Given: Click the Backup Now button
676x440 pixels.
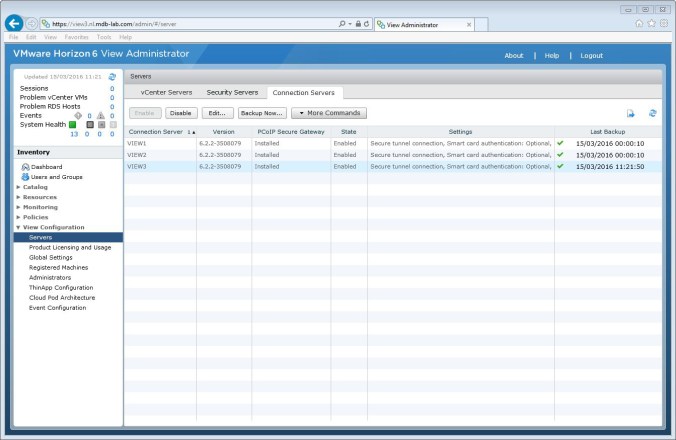Looking at the screenshot, I should click(x=263, y=113).
